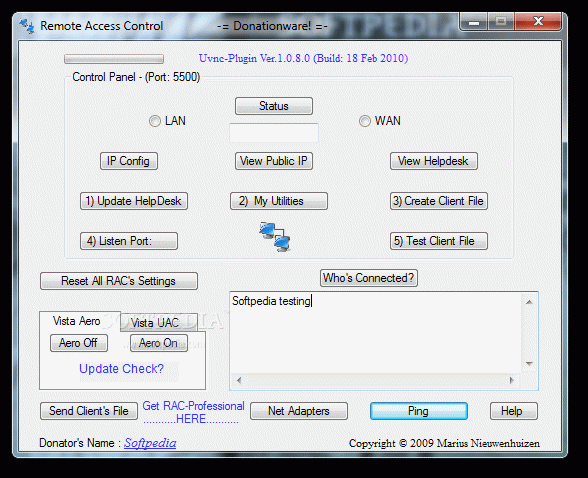Click the text box scroll down arrow
588x478 pixels.
[529, 364]
